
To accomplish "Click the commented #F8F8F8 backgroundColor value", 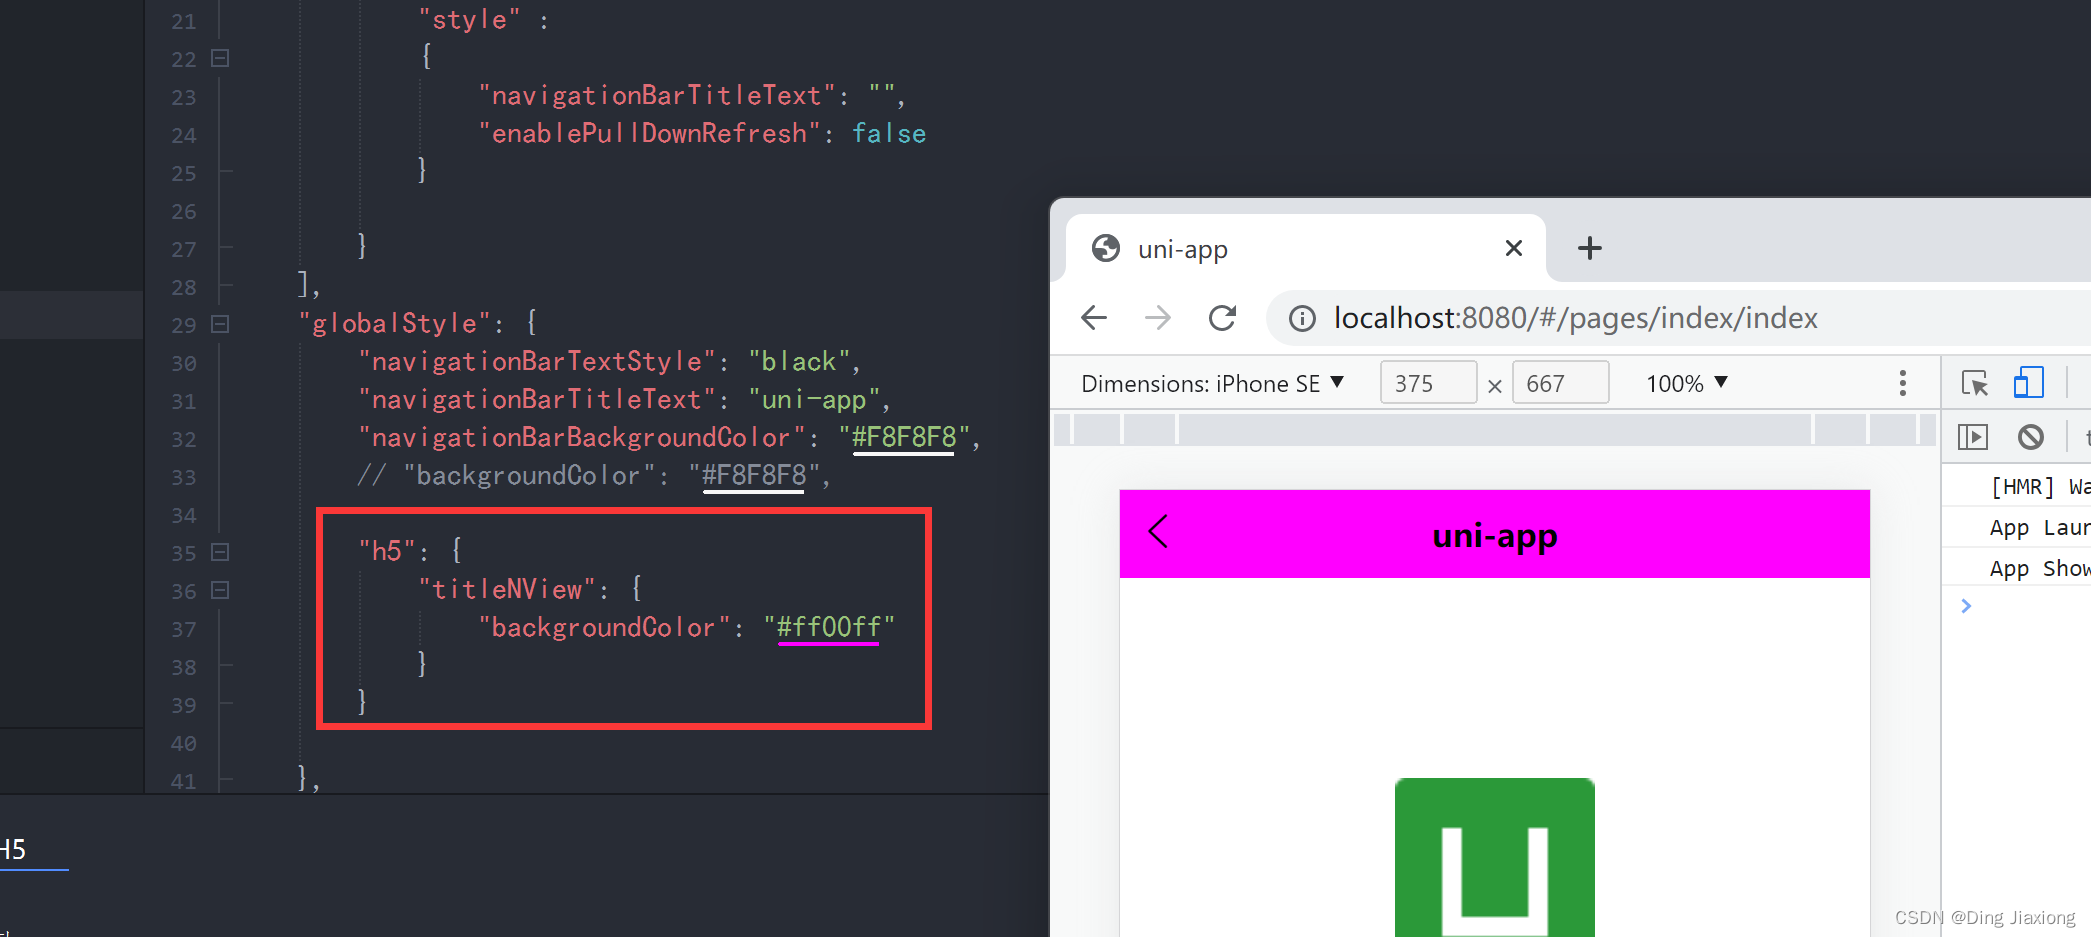I will [x=754, y=476].
